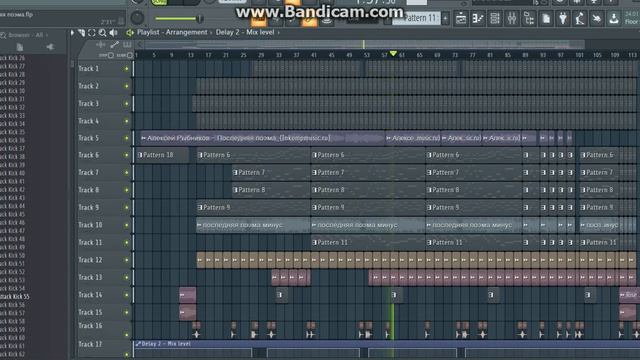This screenshot has width=640, height=360.
Task: Open the playlist options menu arrow
Action: click(72, 32)
